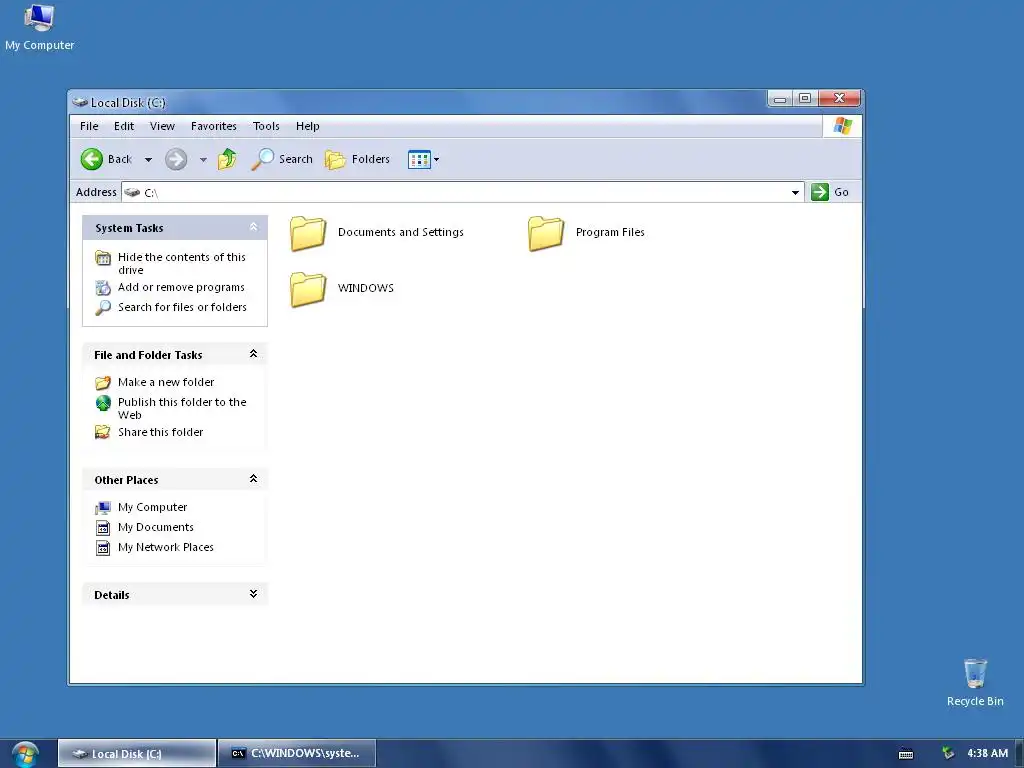Click Add or remove programs link
Viewport: 1024px width, 768px height.
pyautogui.click(x=182, y=287)
